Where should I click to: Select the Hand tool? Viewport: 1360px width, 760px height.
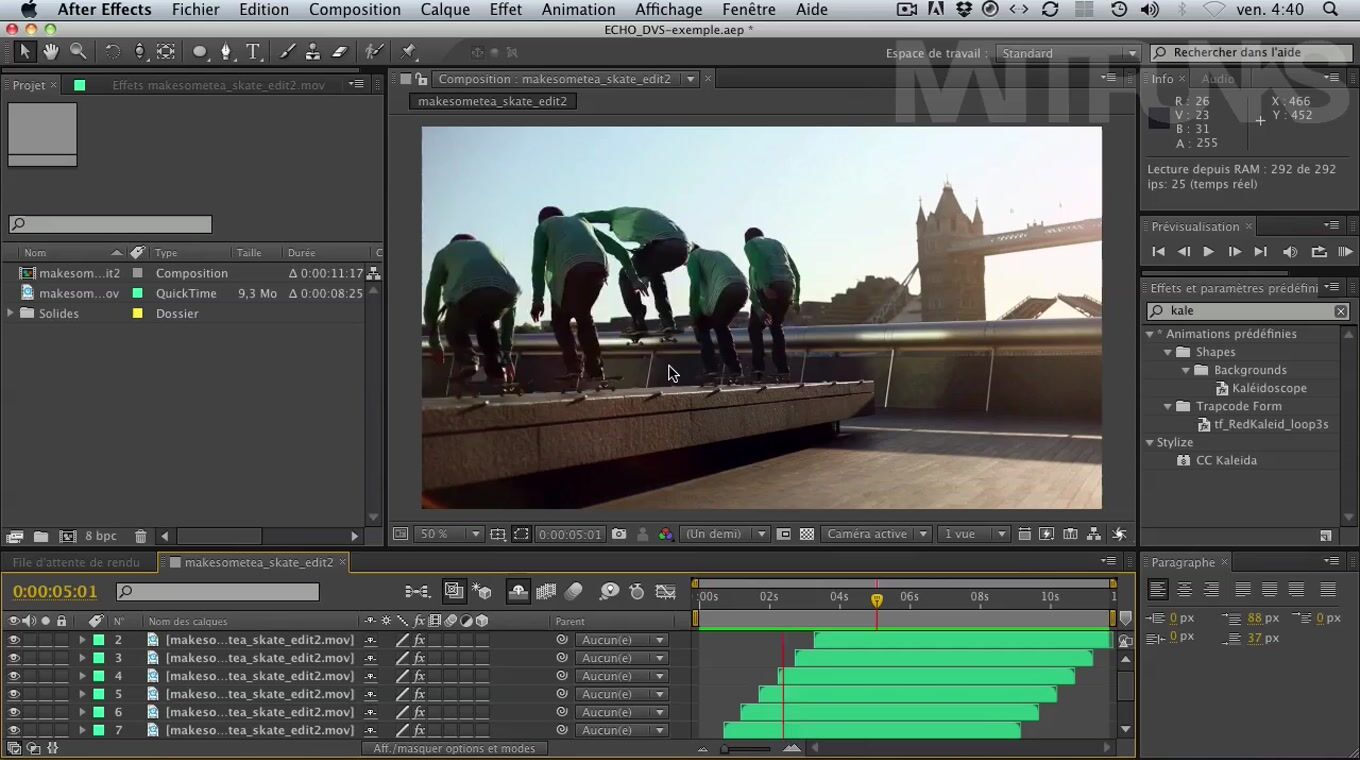[50, 52]
